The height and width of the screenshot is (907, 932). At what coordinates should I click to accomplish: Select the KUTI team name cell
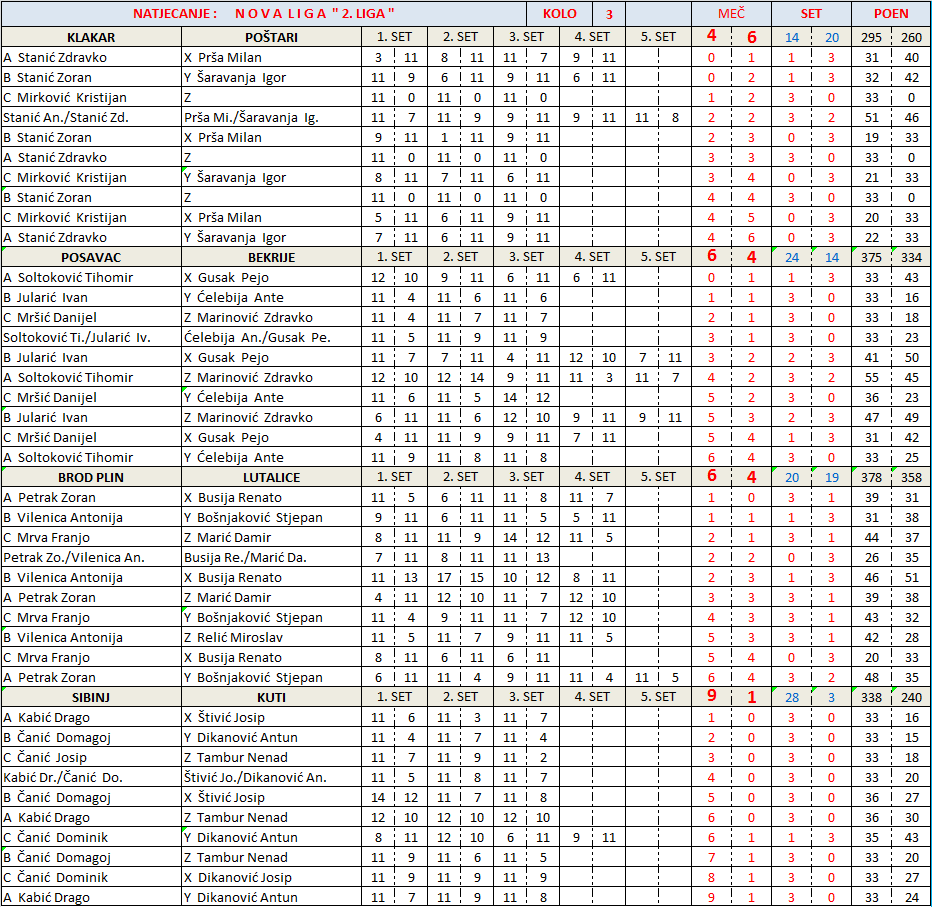(271, 697)
